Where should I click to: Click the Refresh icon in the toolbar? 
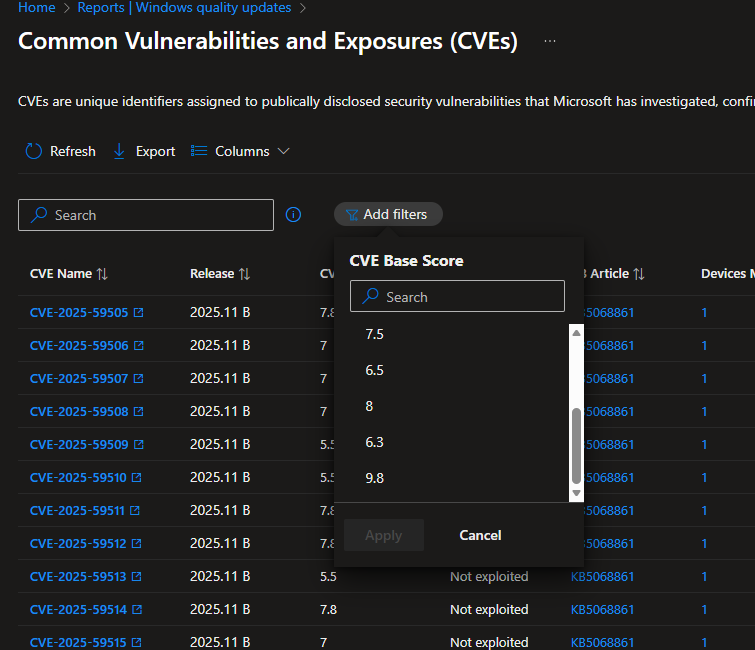(x=33, y=151)
